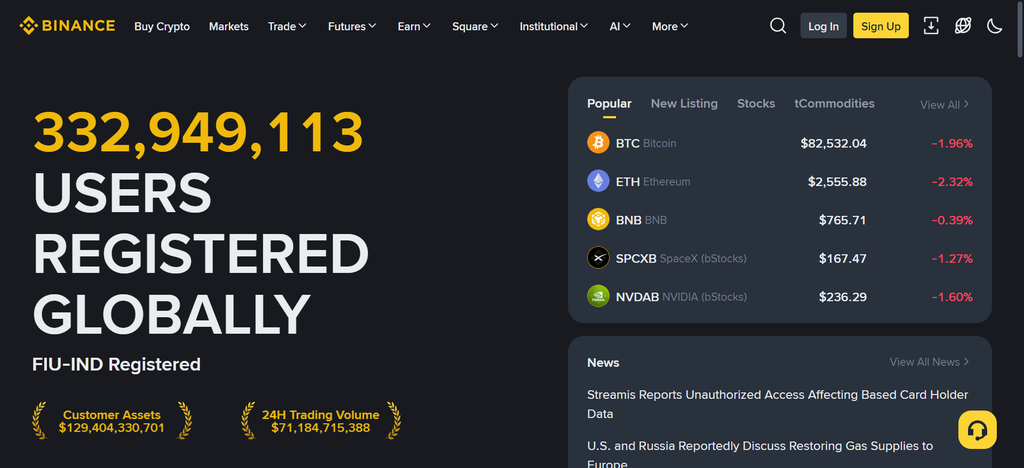Toggle dark mode moon icon
Screen dimensions: 1024x468
point(995,26)
